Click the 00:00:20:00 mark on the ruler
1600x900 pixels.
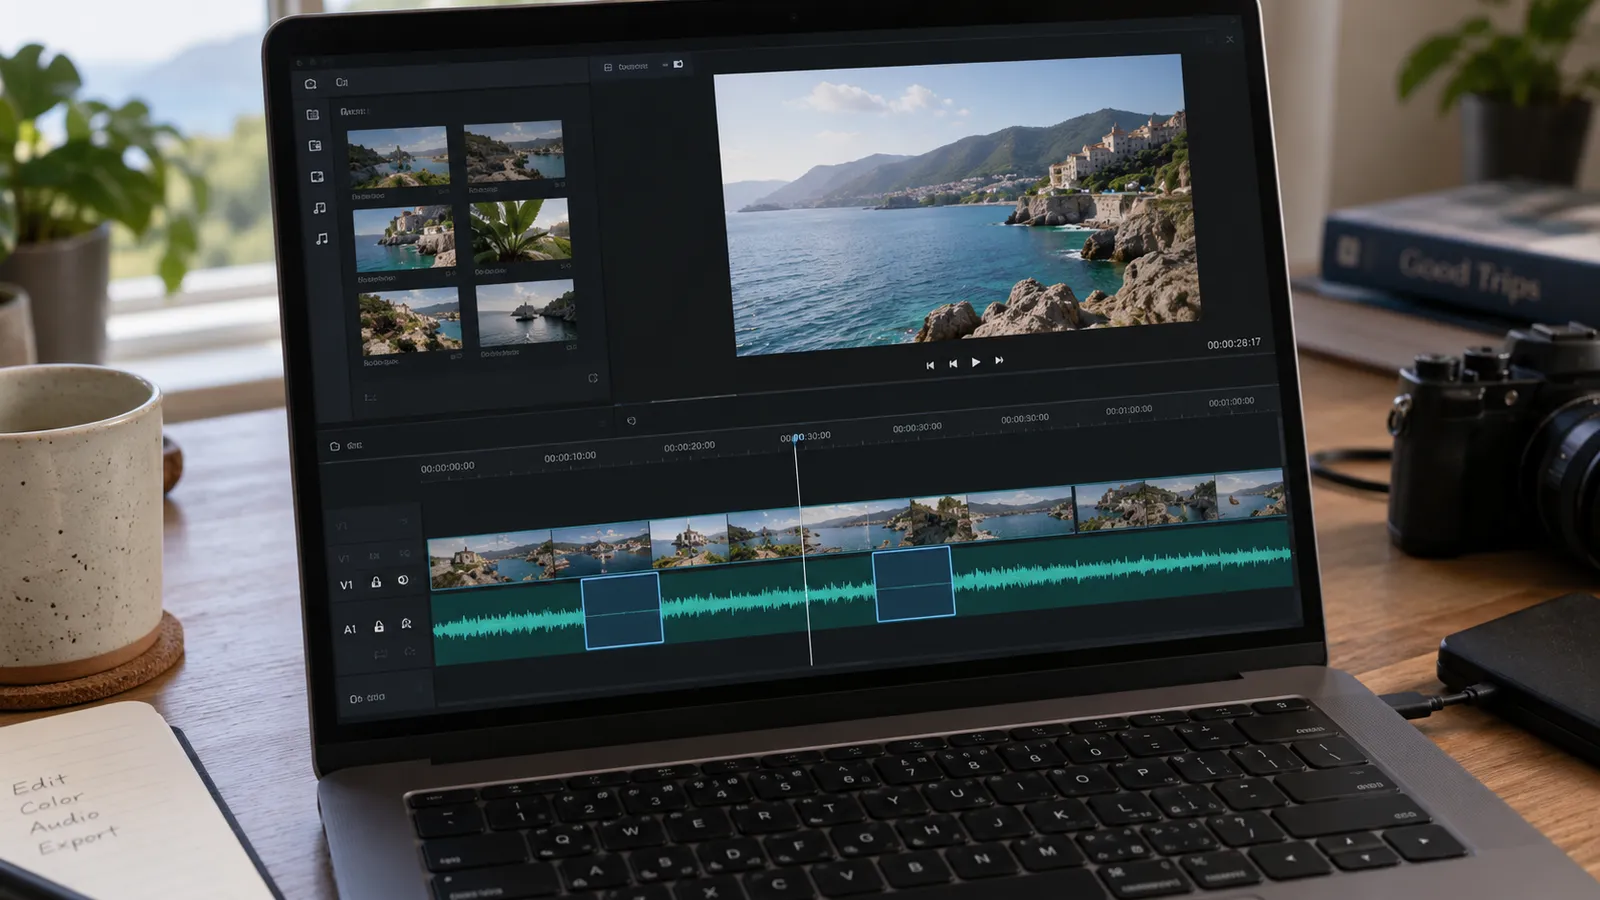click(689, 446)
